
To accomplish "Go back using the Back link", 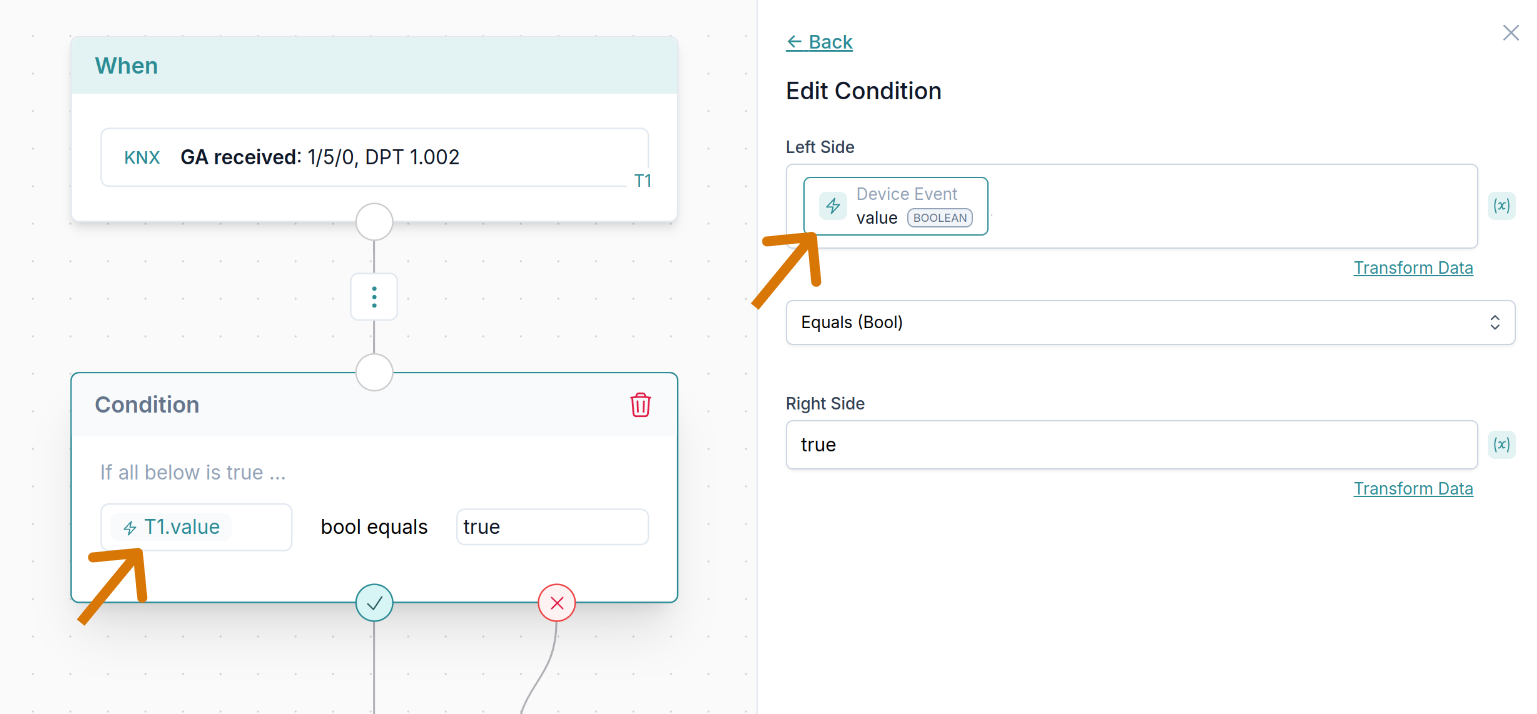I will pyautogui.click(x=819, y=42).
